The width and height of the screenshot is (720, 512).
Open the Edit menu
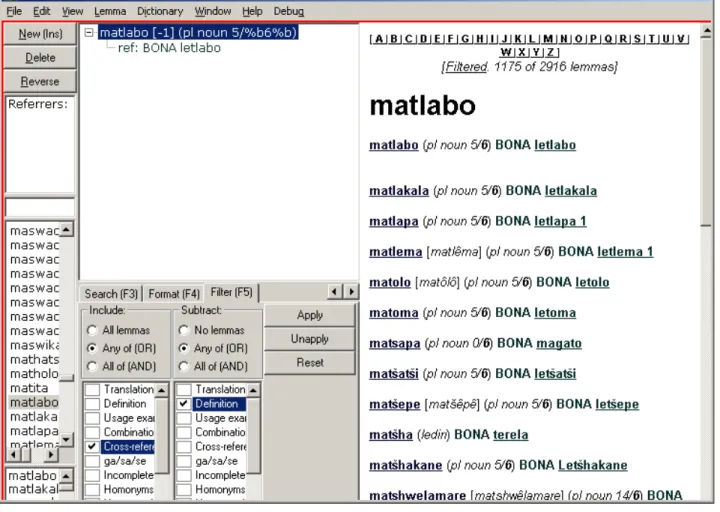pos(41,11)
